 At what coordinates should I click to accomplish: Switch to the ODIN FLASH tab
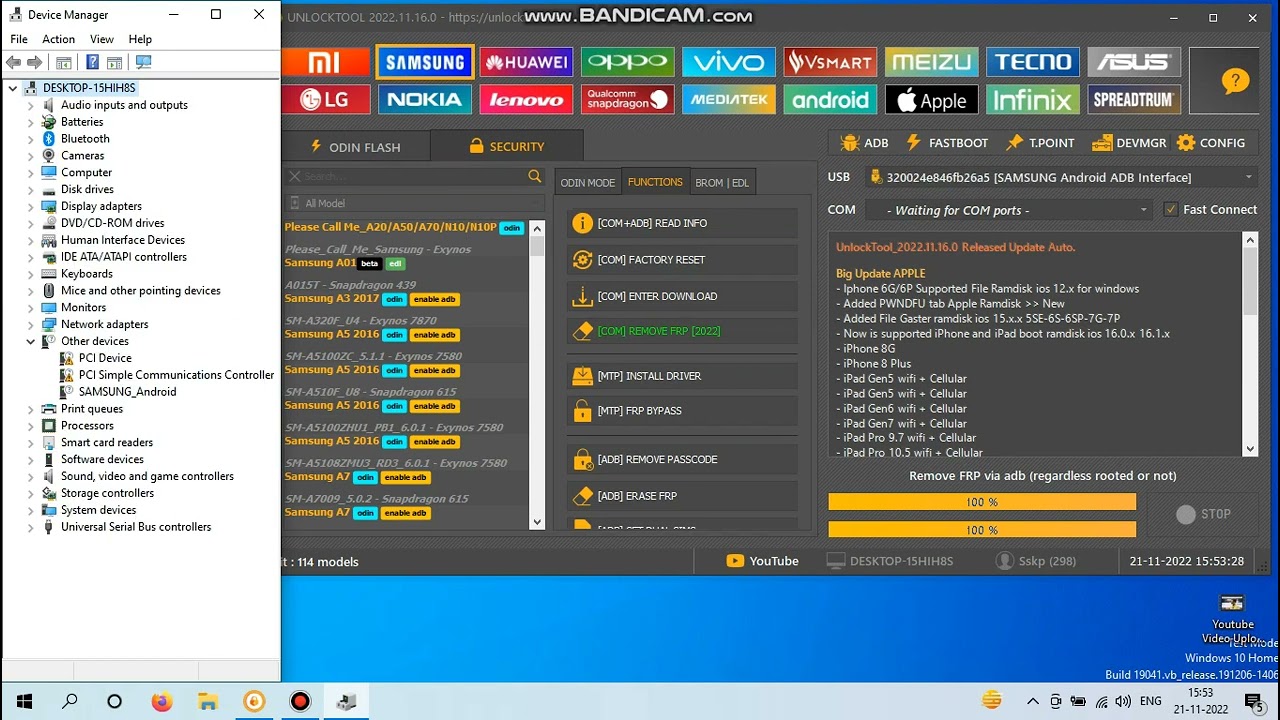(356, 147)
